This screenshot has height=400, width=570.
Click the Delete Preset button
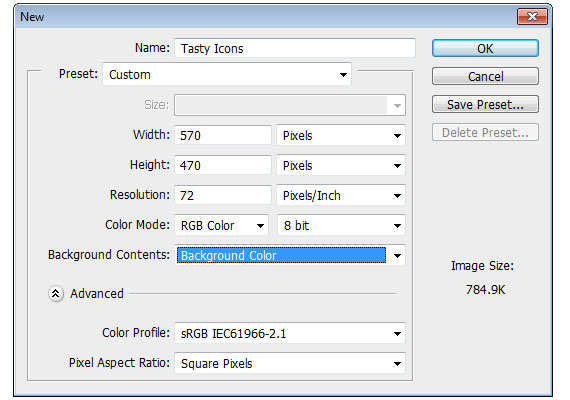[485, 132]
